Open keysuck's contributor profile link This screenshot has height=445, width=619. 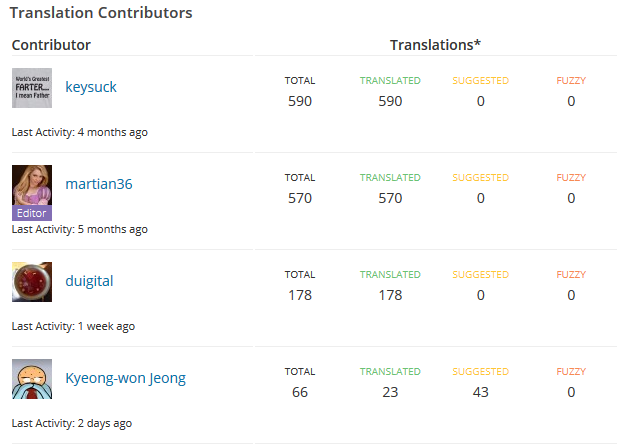(91, 87)
